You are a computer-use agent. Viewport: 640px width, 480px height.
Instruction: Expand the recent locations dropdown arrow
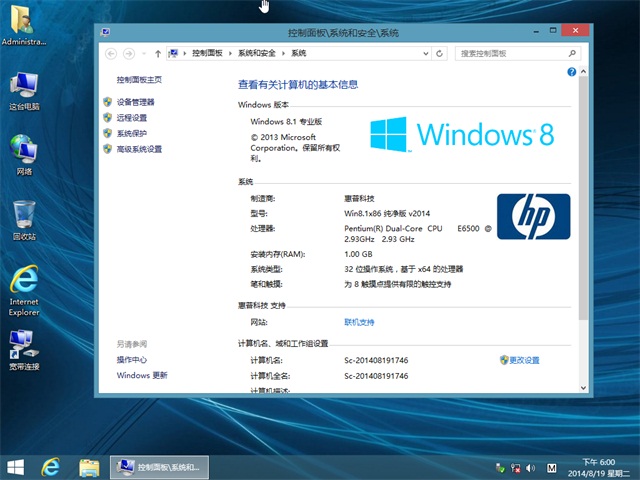(142, 53)
